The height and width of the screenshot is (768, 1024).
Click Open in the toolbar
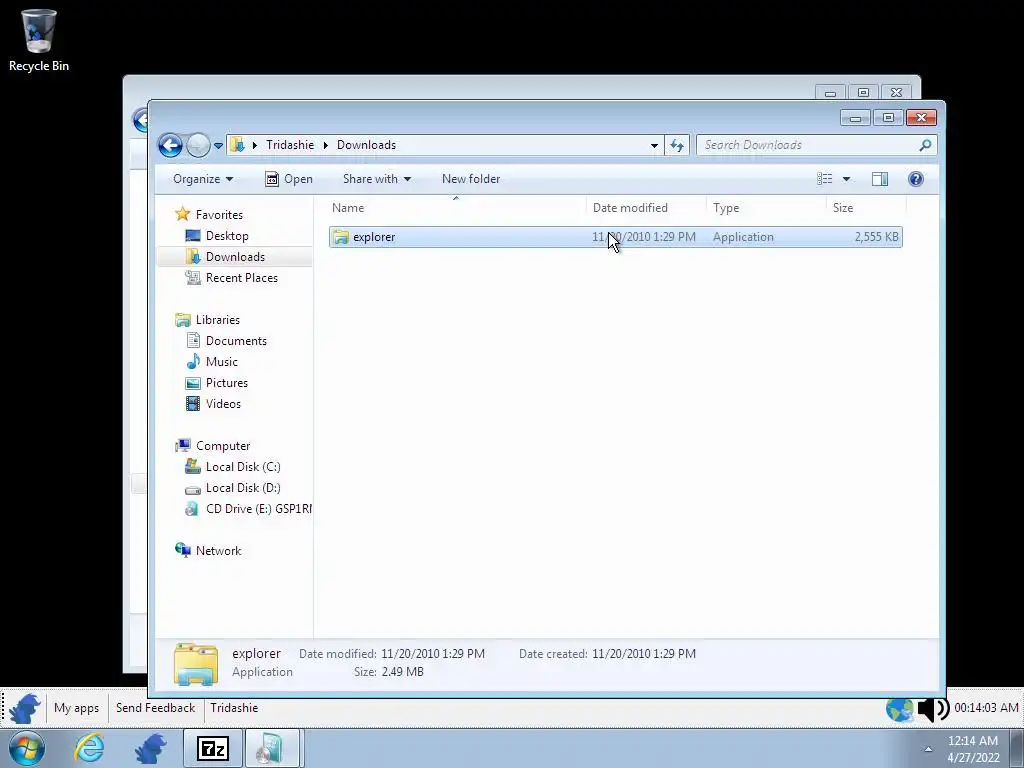point(289,179)
